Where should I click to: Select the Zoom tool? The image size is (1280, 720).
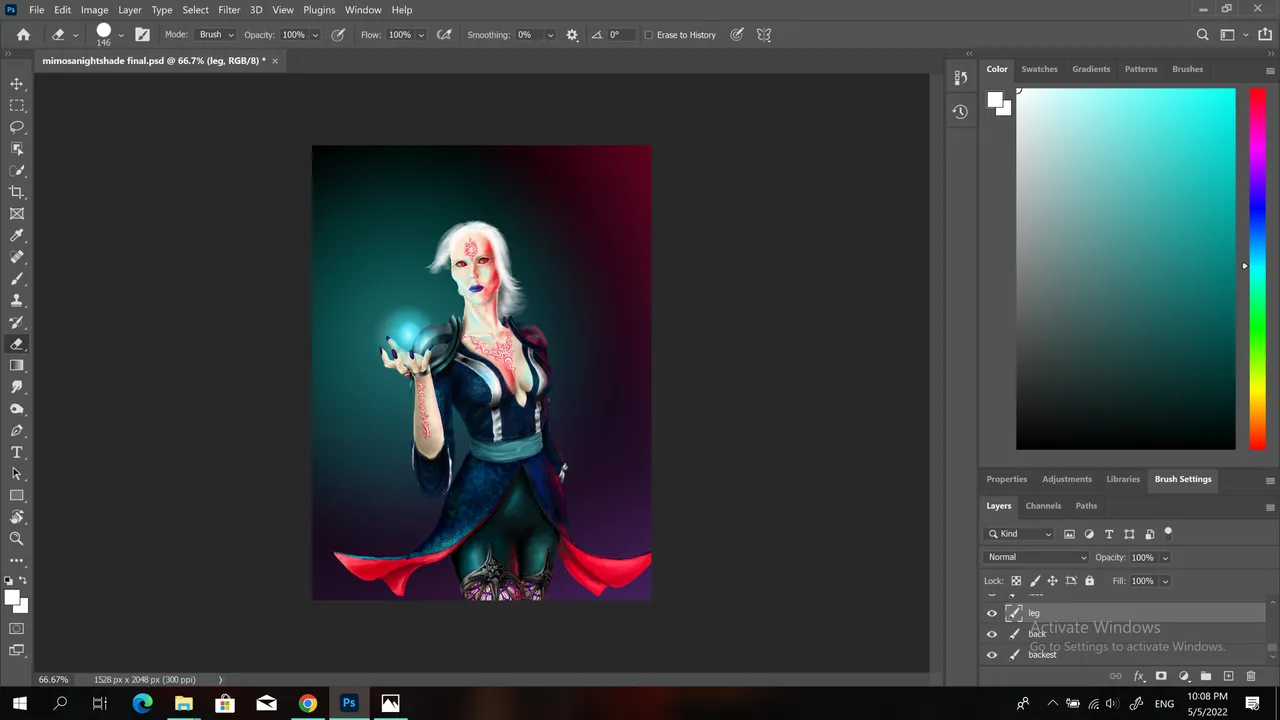pos(17,539)
